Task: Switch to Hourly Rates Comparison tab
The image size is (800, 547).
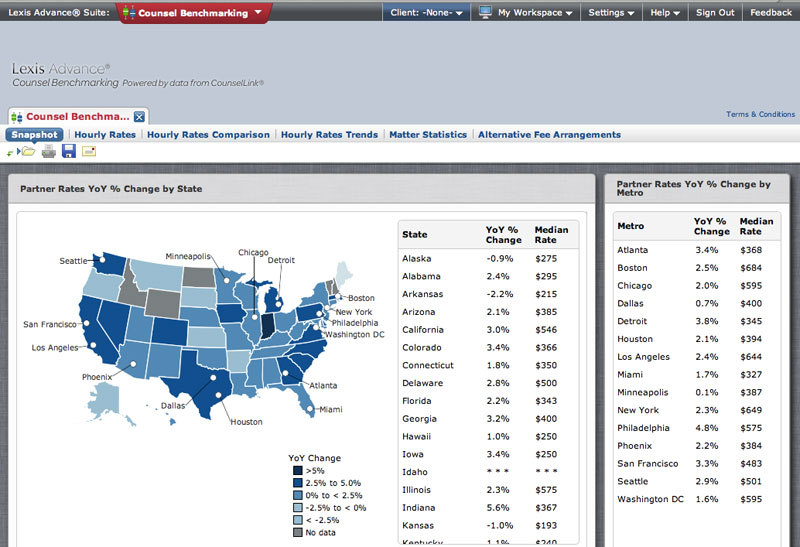Action: tap(208, 135)
